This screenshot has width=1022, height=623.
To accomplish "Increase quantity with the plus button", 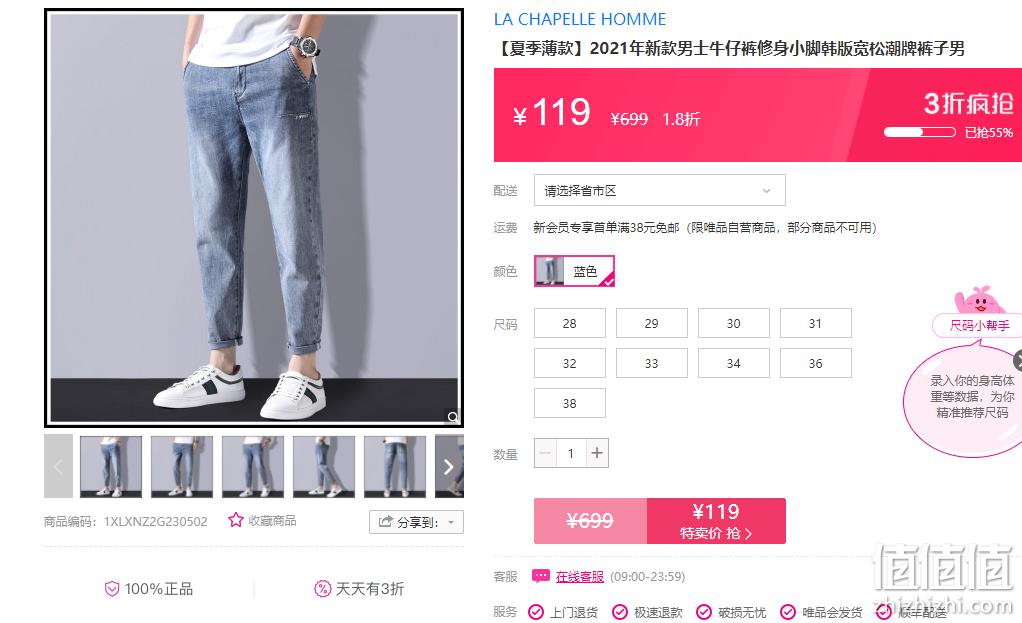I will tap(596, 453).
